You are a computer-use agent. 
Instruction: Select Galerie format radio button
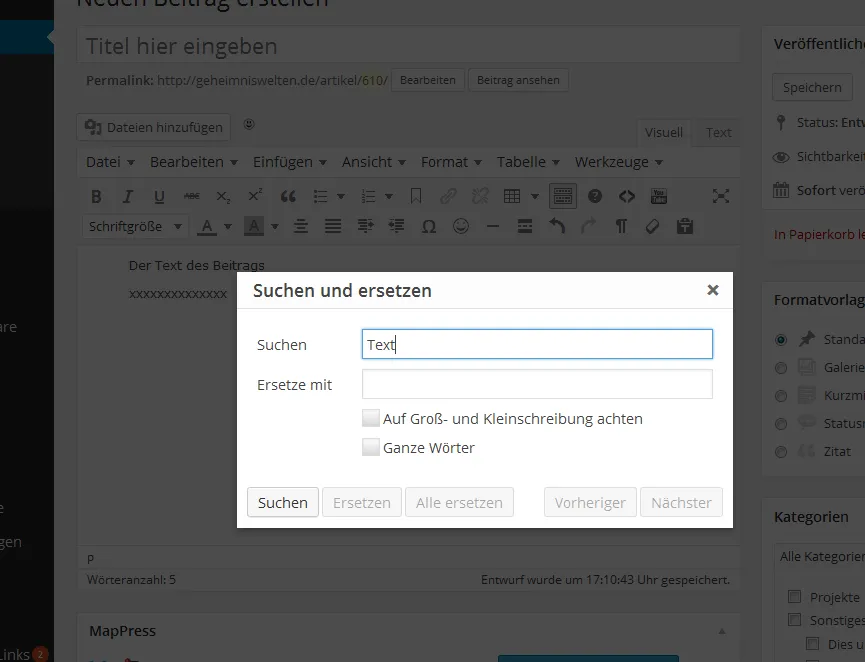[x=781, y=368]
